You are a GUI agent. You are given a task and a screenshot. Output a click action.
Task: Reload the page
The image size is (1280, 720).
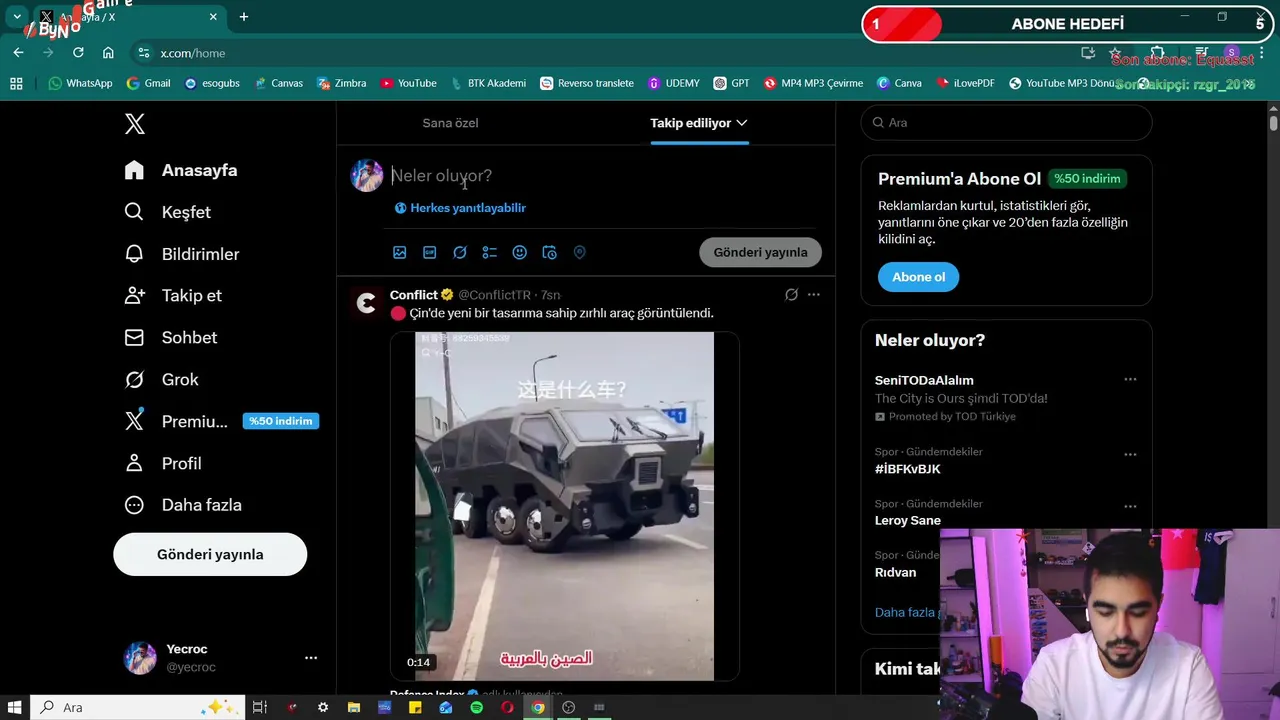78,53
